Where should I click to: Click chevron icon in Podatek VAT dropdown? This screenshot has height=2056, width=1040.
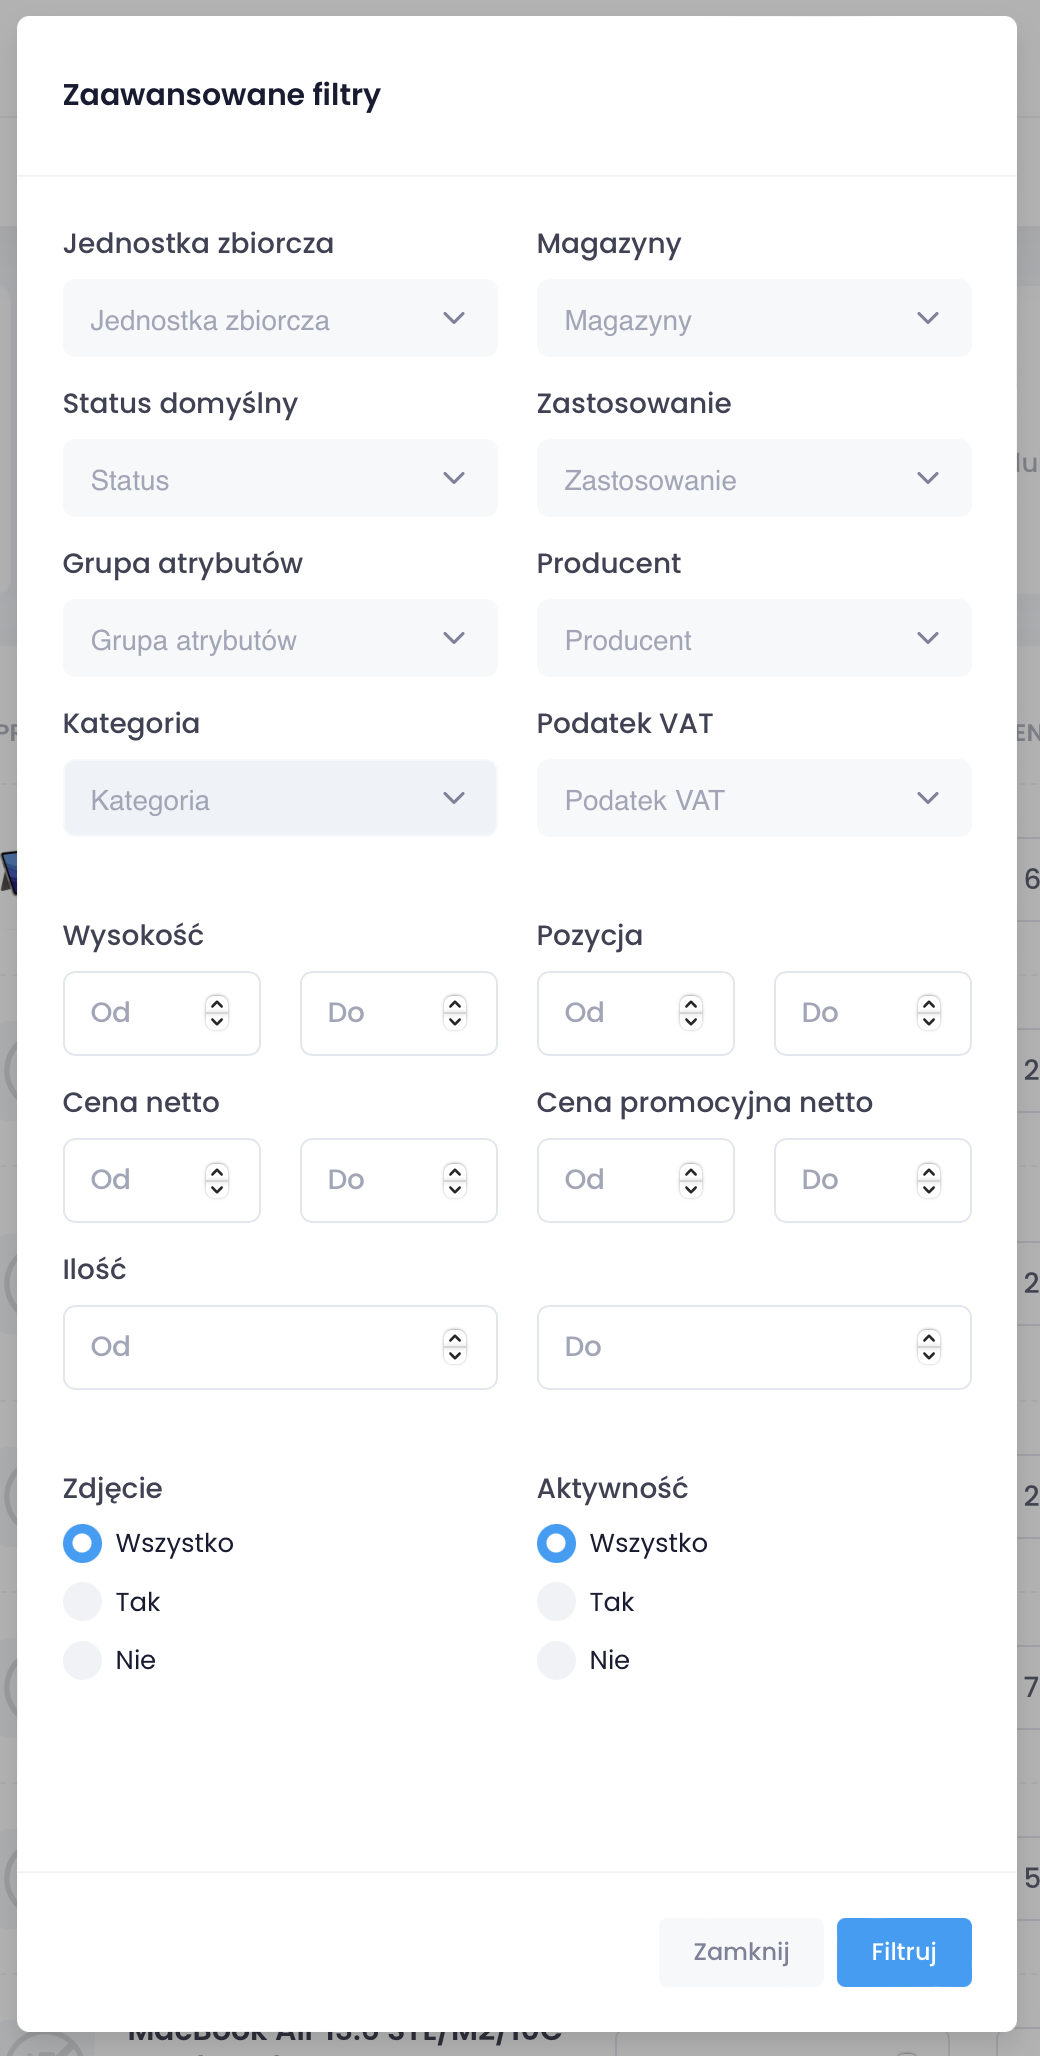[928, 799]
